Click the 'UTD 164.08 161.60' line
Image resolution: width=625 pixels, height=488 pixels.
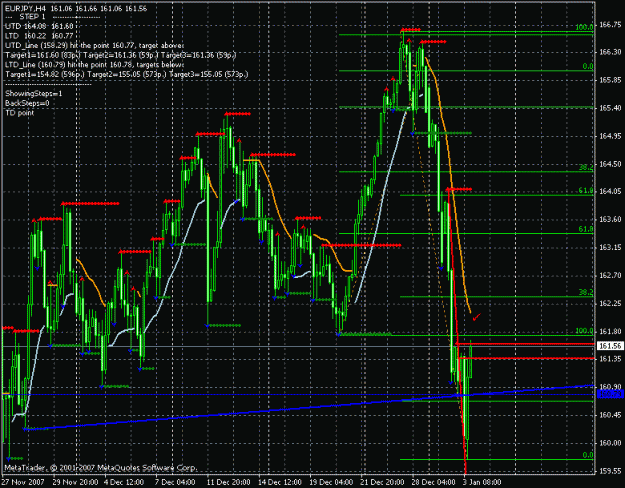(x=39, y=26)
